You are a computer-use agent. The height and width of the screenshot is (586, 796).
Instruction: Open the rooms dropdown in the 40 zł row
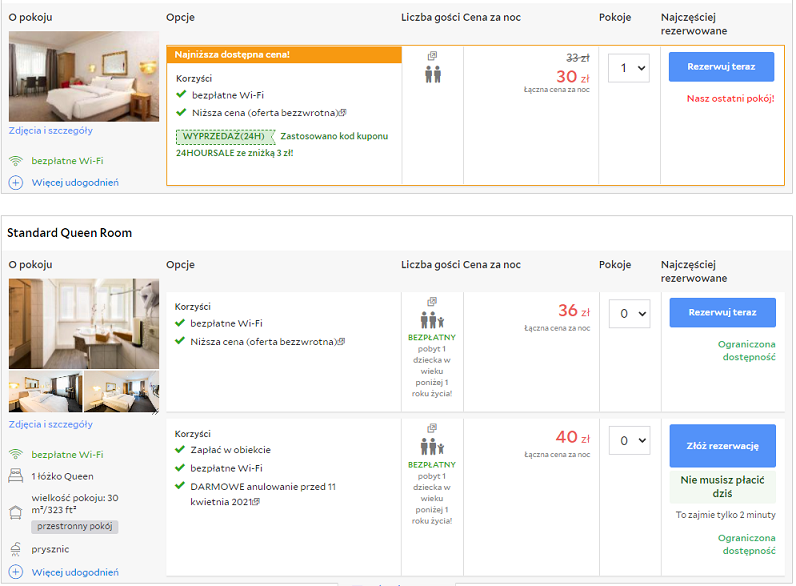629,441
